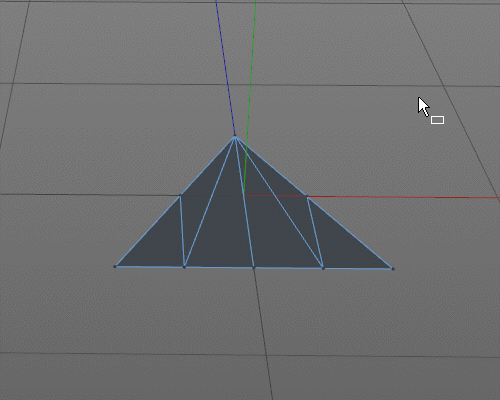
Task: Select the short edge below the right mid vertex
Action: [x=315, y=232]
